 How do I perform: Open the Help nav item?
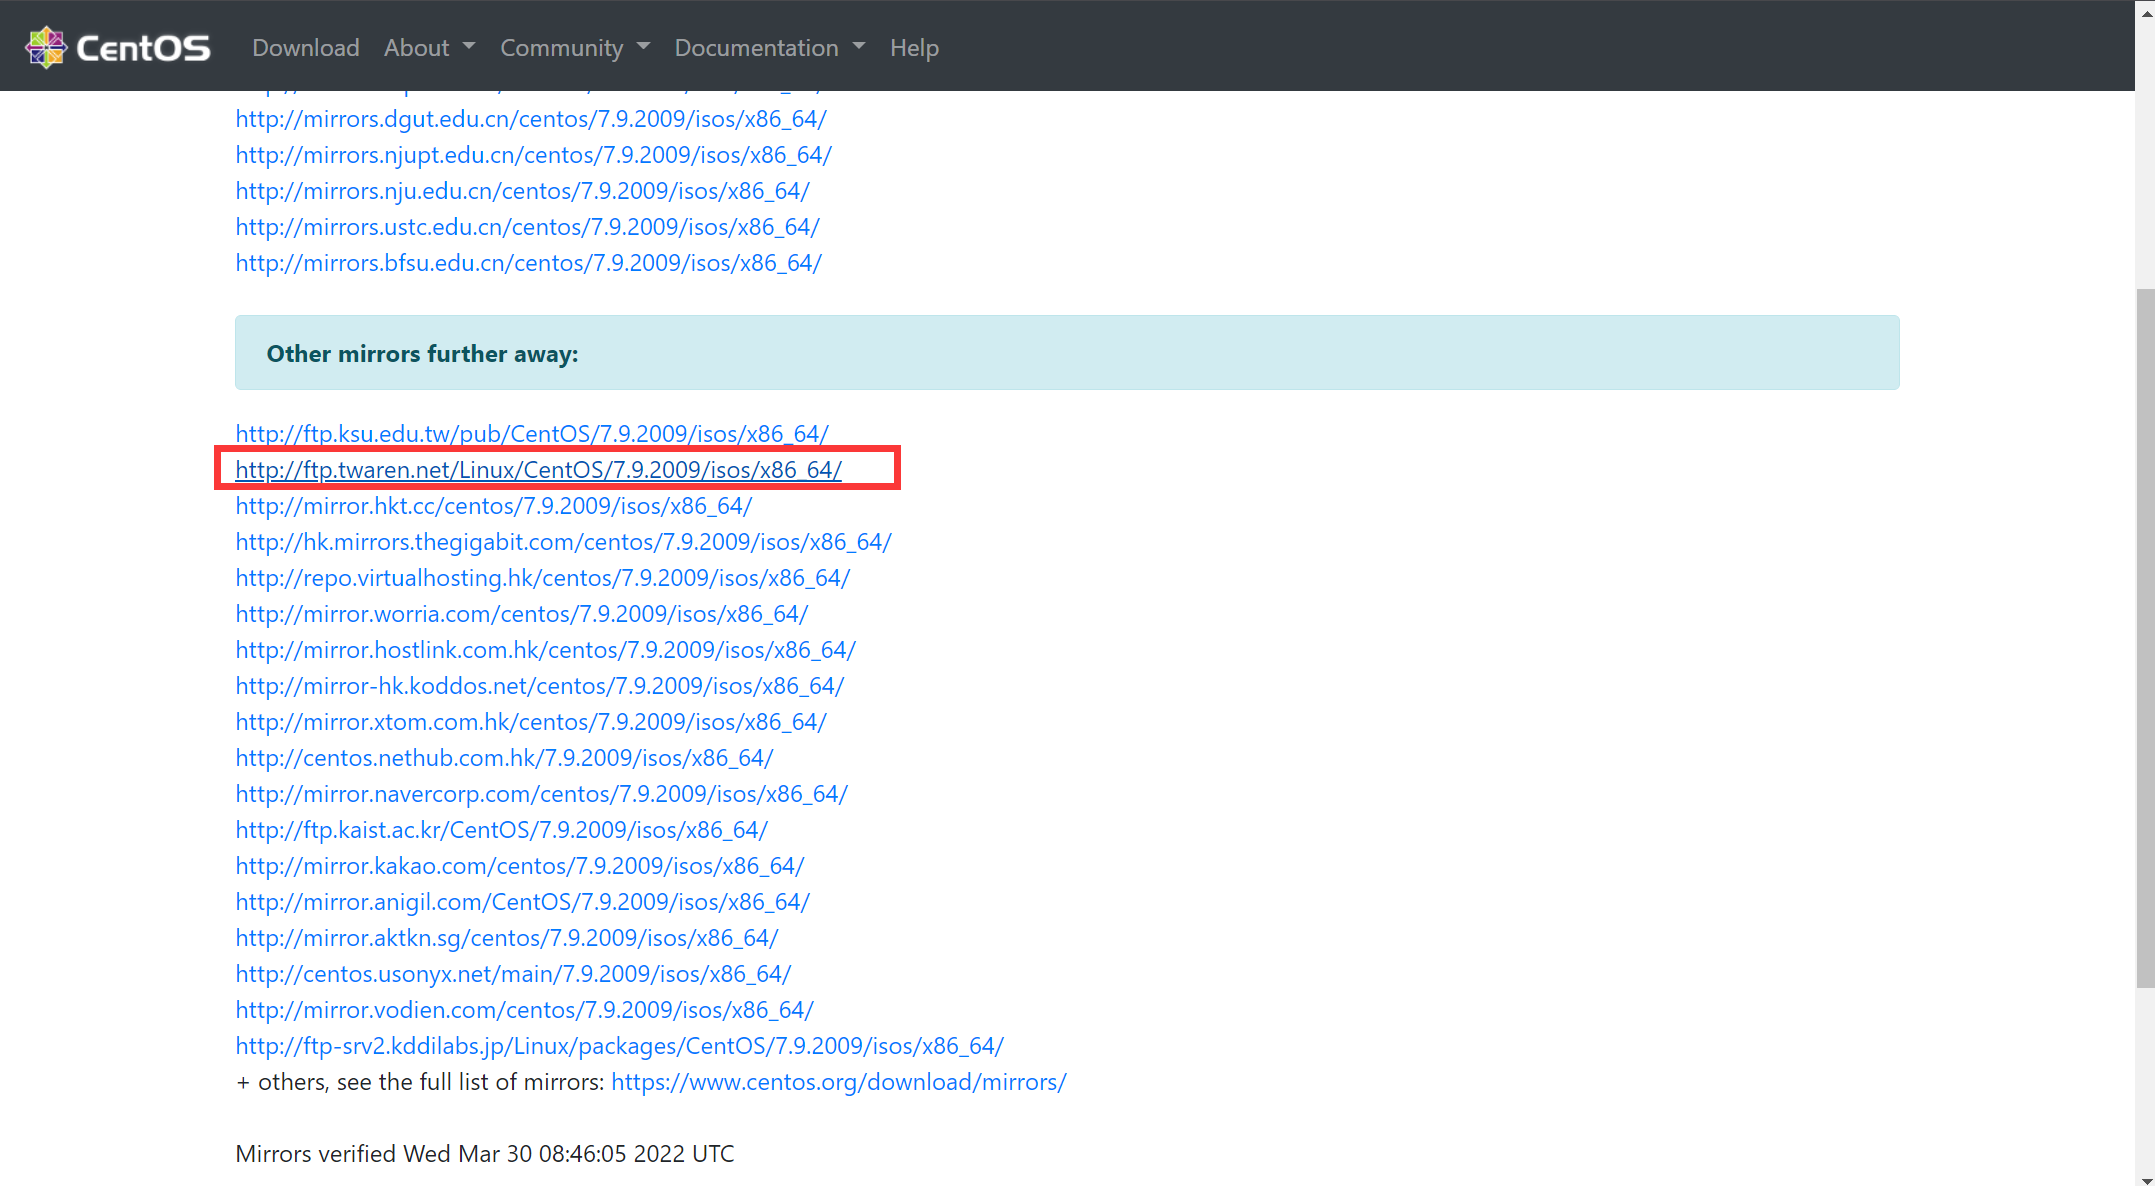(914, 48)
